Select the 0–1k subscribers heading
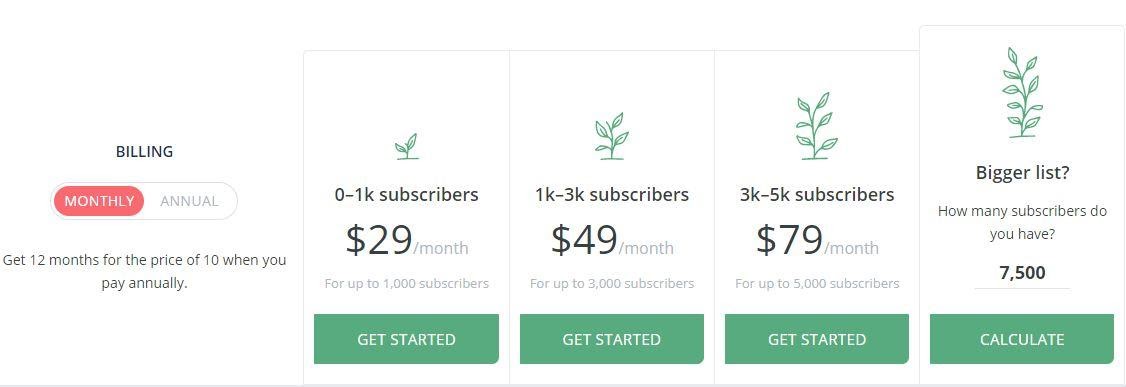The image size is (1126, 387). (x=406, y=195)
